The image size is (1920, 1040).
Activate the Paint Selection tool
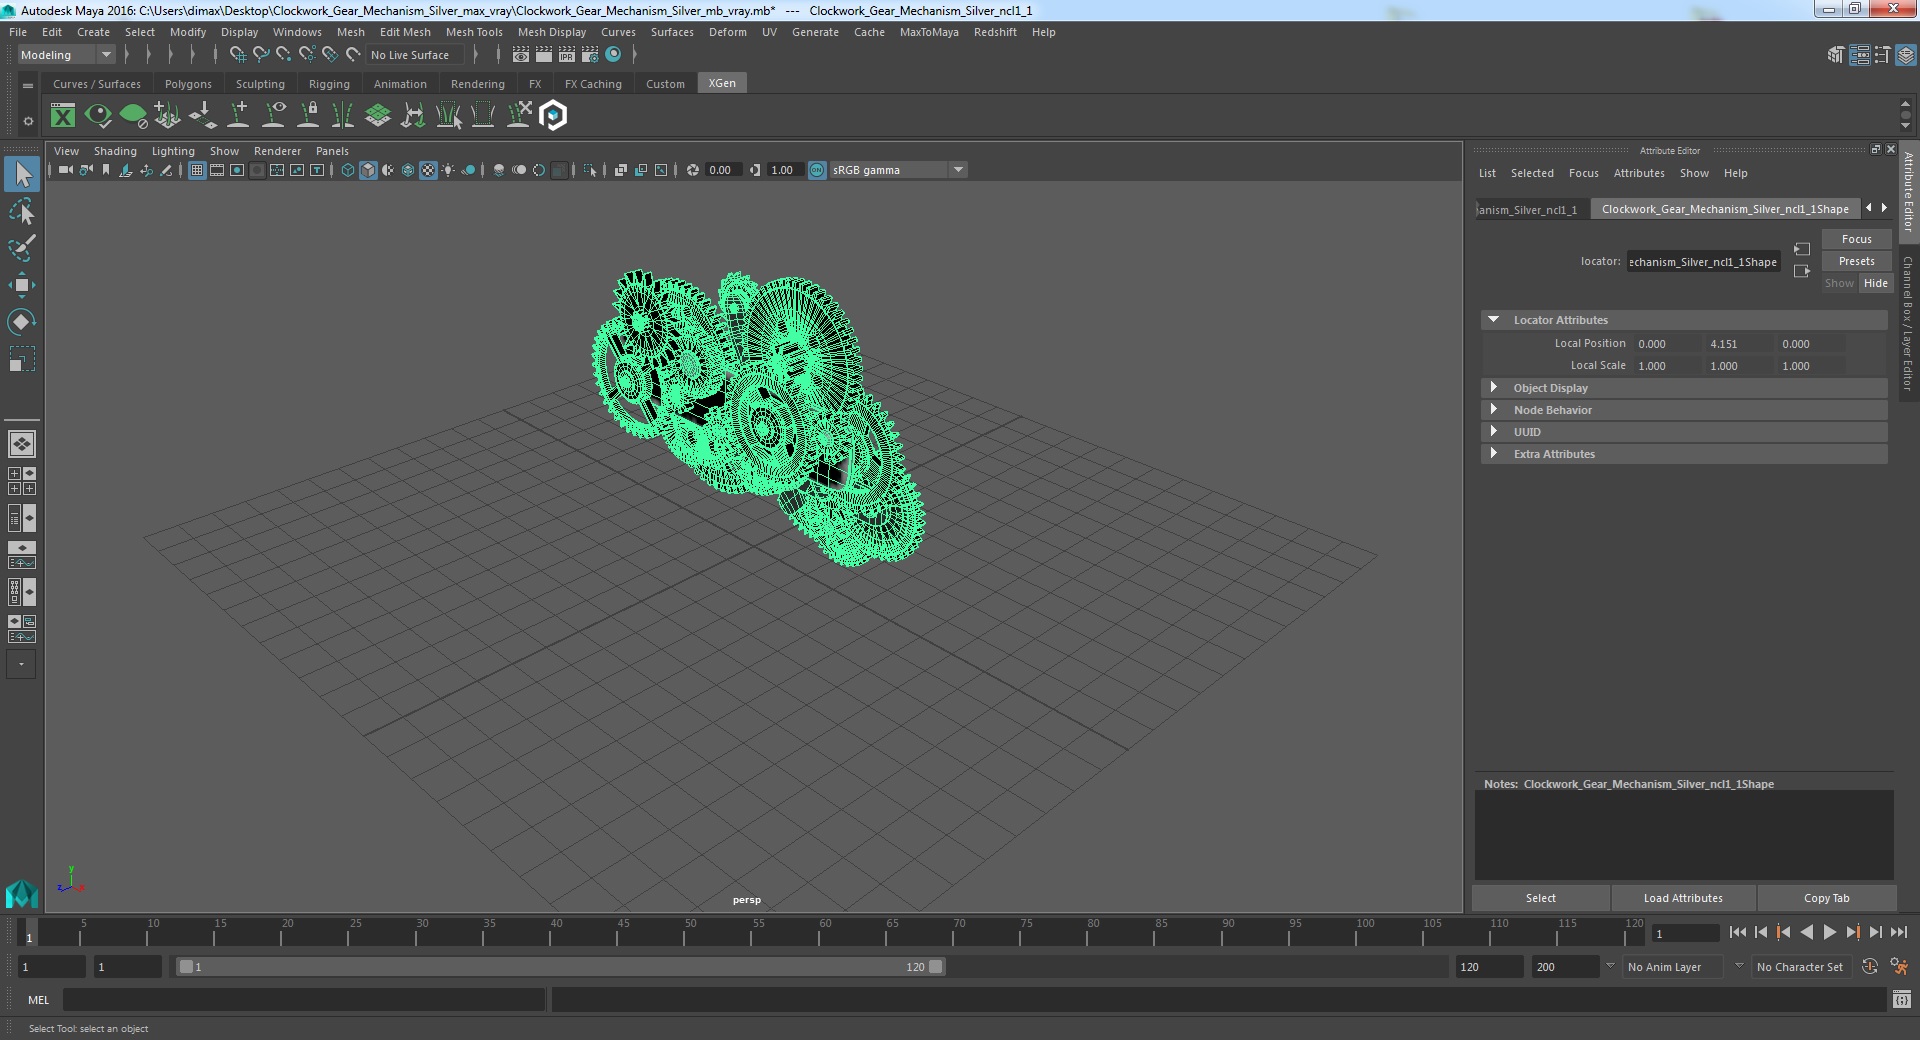click(x=21, y=248)
